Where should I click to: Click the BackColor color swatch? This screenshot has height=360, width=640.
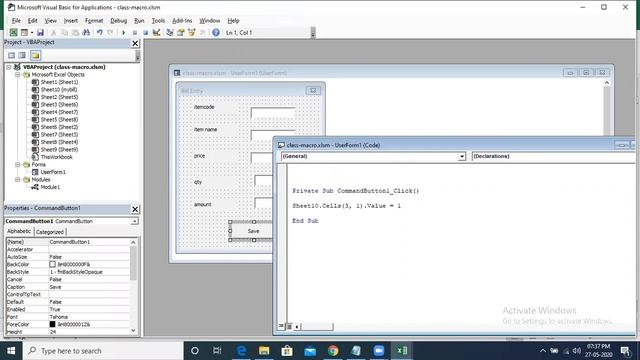click(x=52, y=264)
